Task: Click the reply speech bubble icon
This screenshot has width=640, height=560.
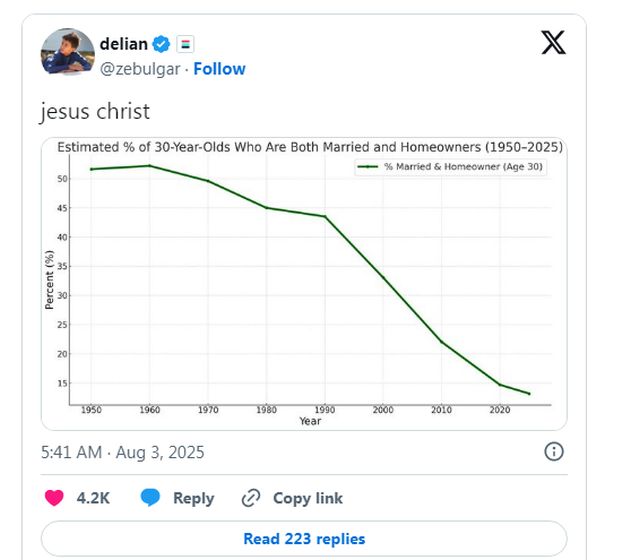Action: coord(150,498)
